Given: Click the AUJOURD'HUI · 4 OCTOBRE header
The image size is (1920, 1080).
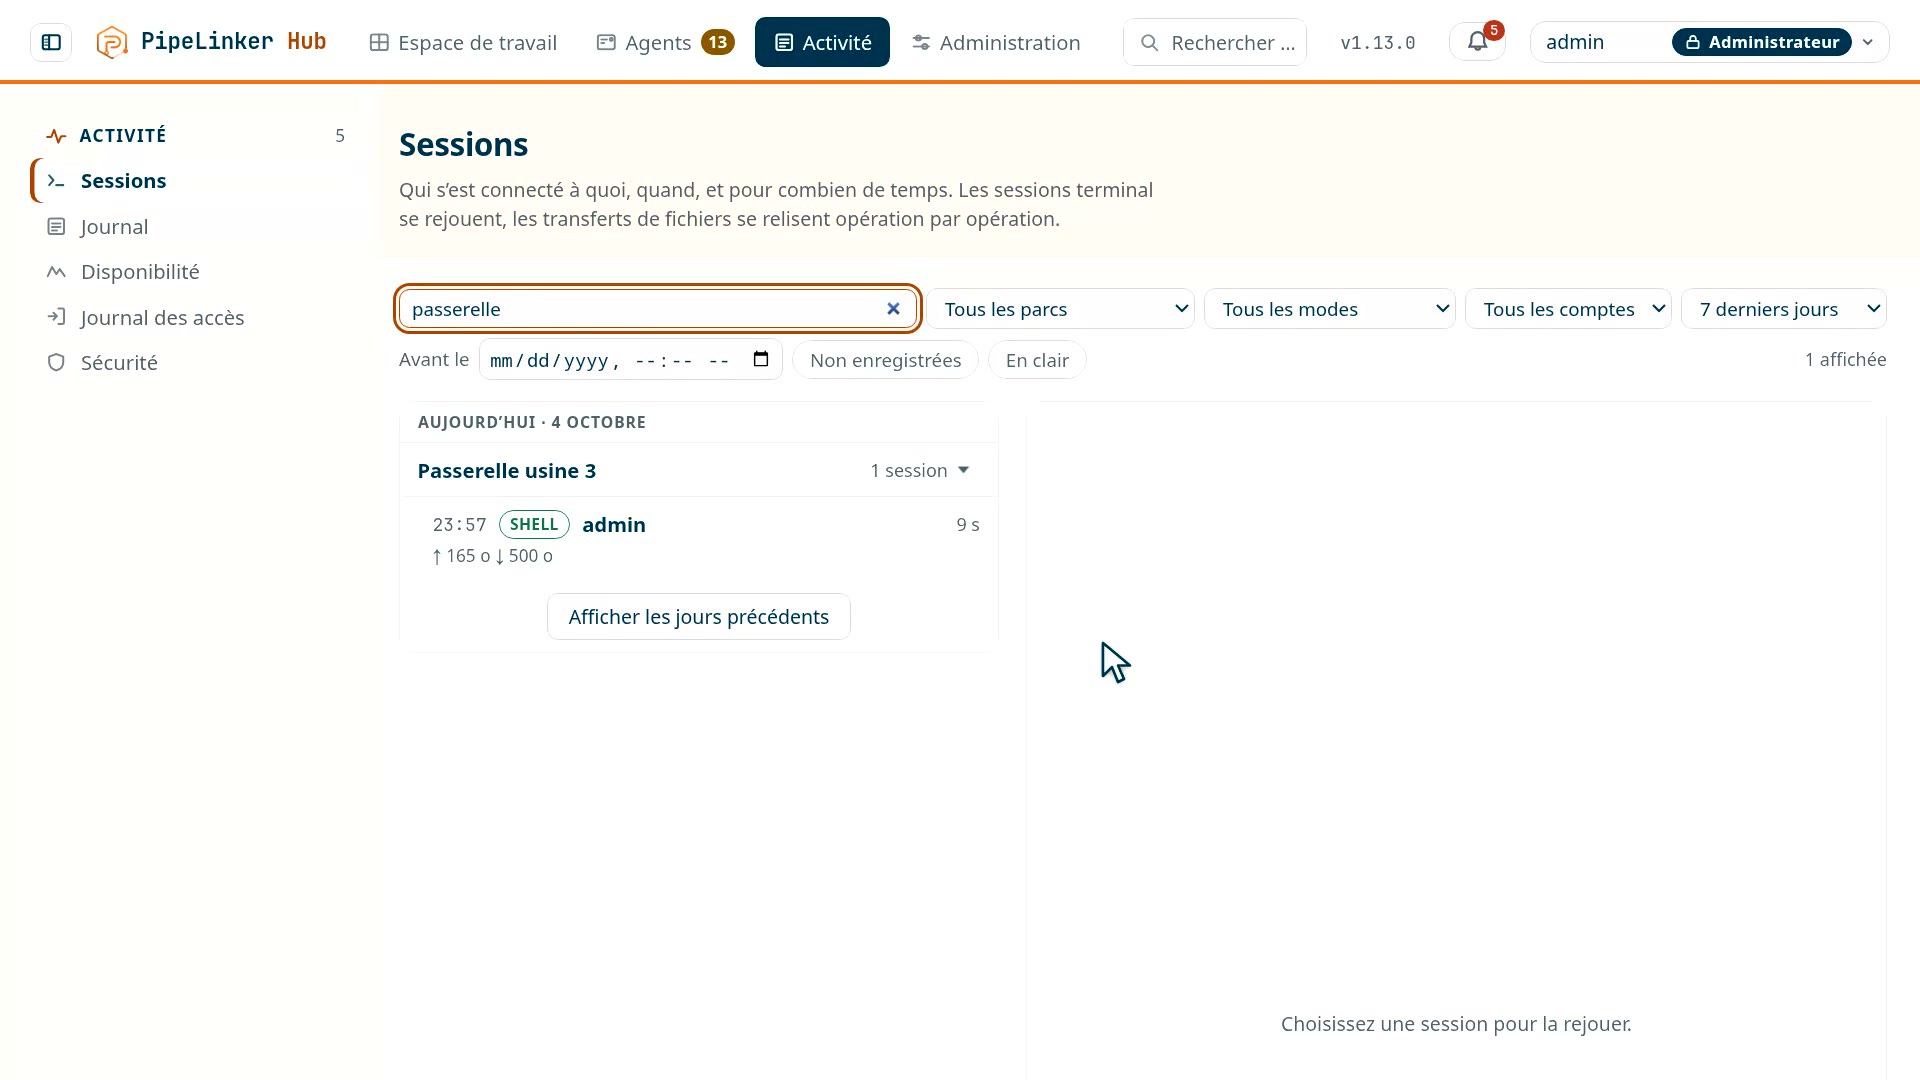Looking at the screenshot, I should tap(531, 422).
